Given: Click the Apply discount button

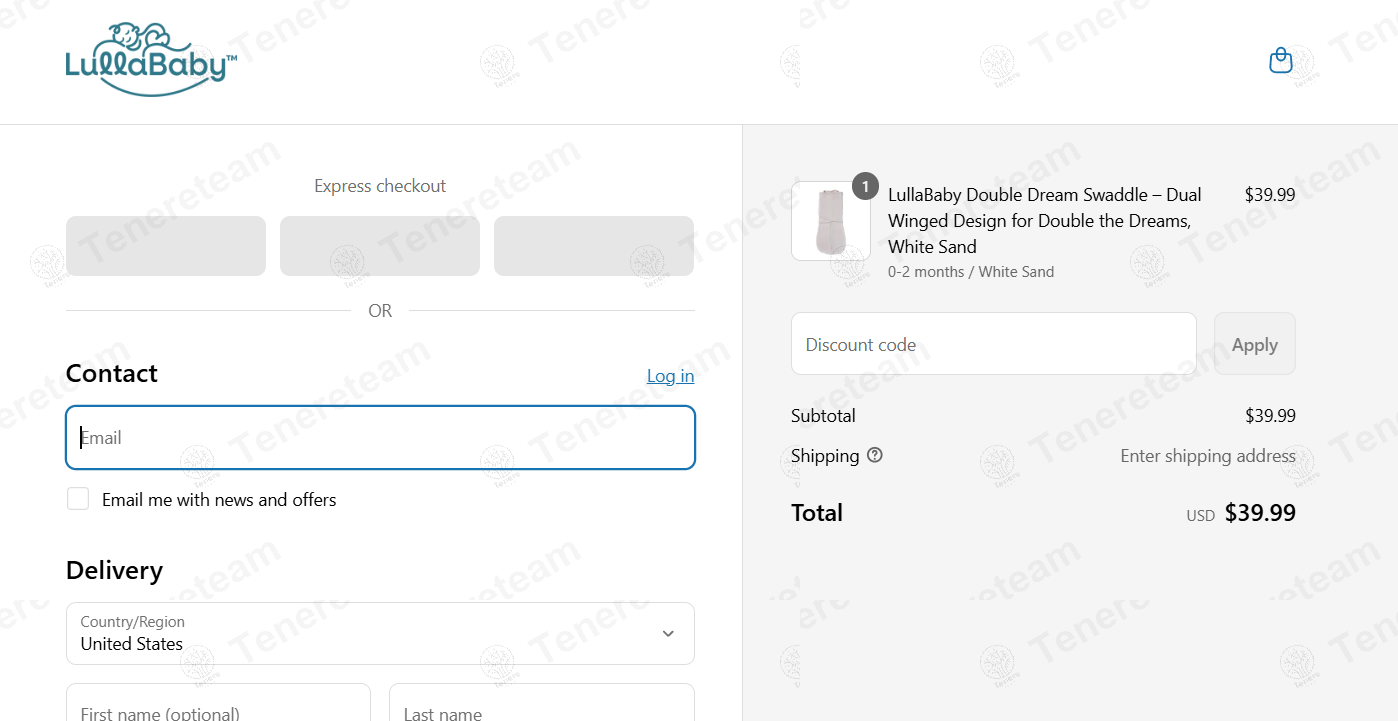Looking at the screenshot, I should coord(1255,344).
